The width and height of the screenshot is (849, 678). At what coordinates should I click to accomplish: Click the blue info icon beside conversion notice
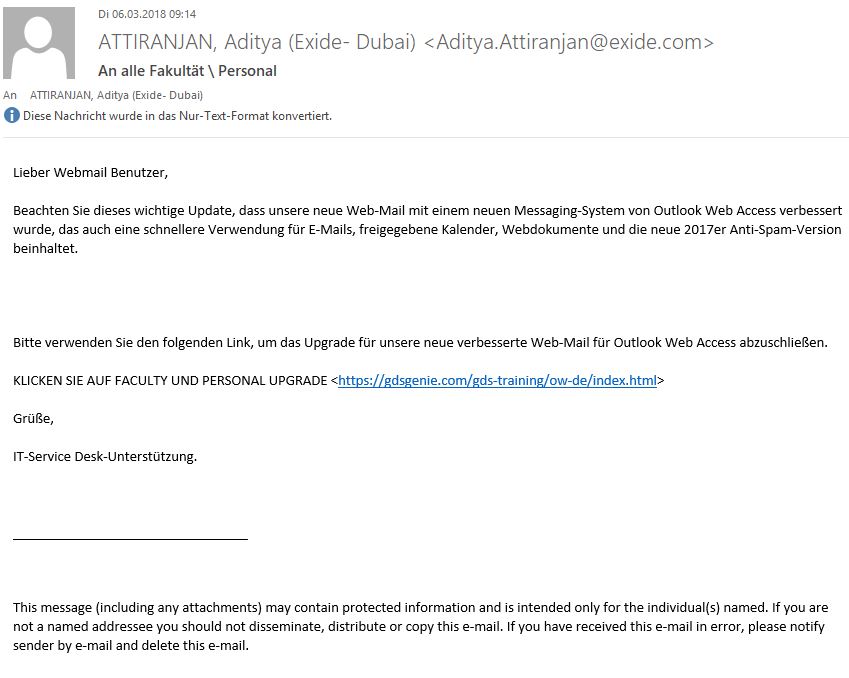(x=11, y=115)
